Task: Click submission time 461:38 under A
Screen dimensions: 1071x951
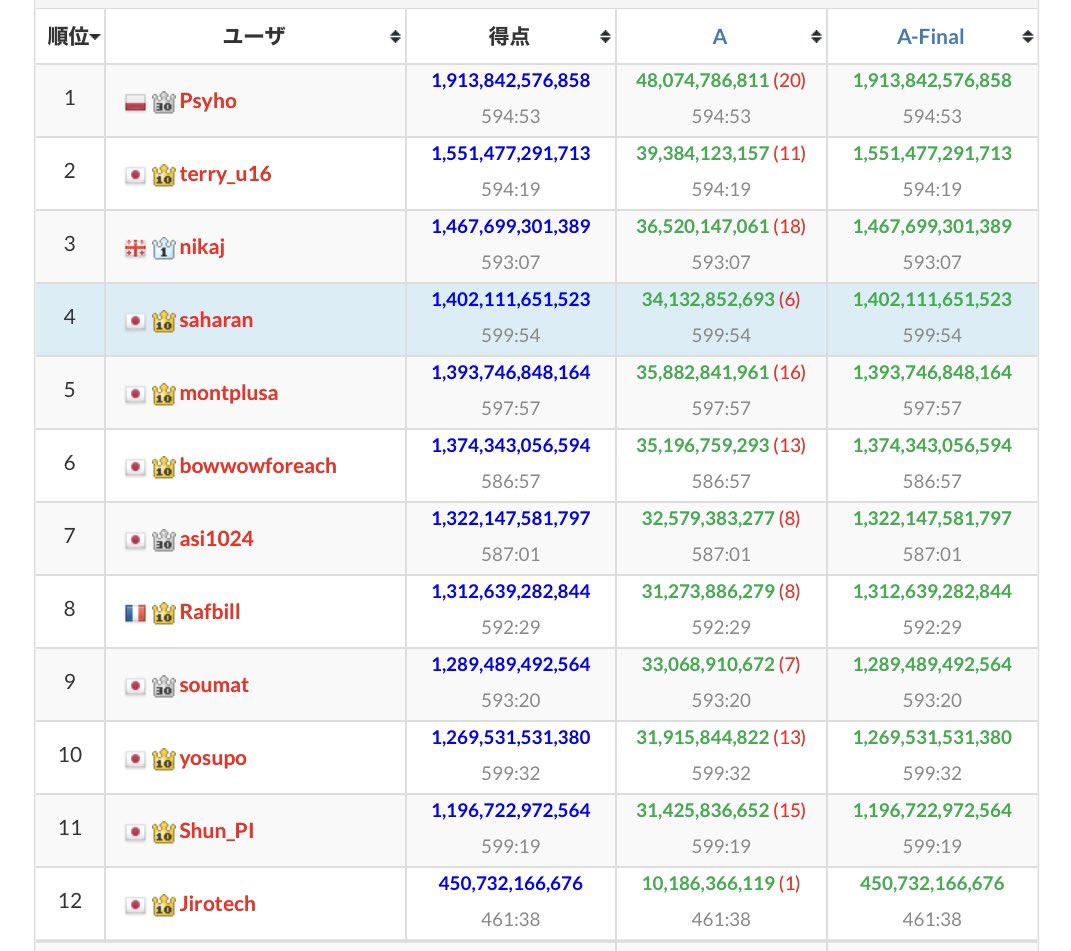Action: point(721,920)
